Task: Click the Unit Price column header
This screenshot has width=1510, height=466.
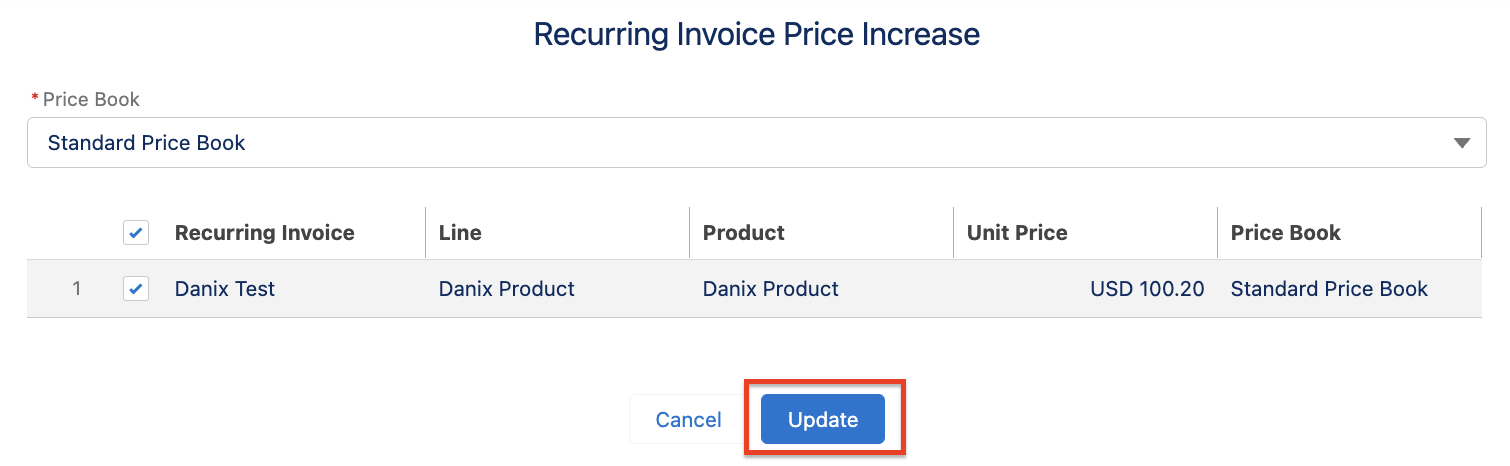Action: 1017,233
